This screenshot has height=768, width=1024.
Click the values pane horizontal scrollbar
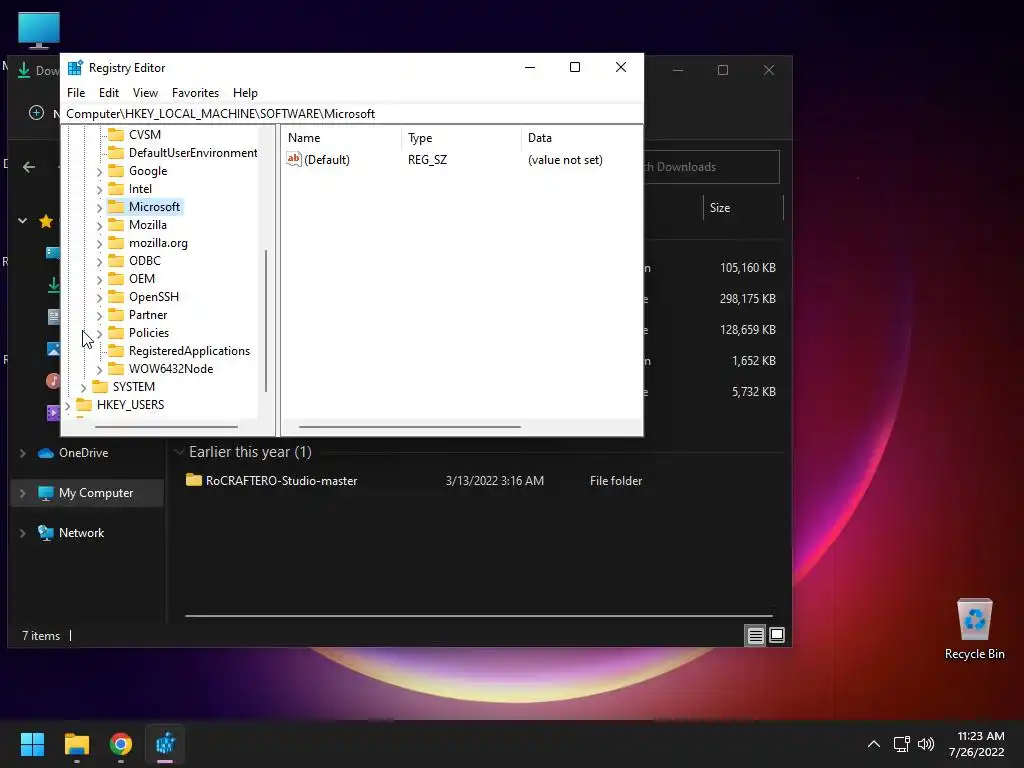point(409,427)
